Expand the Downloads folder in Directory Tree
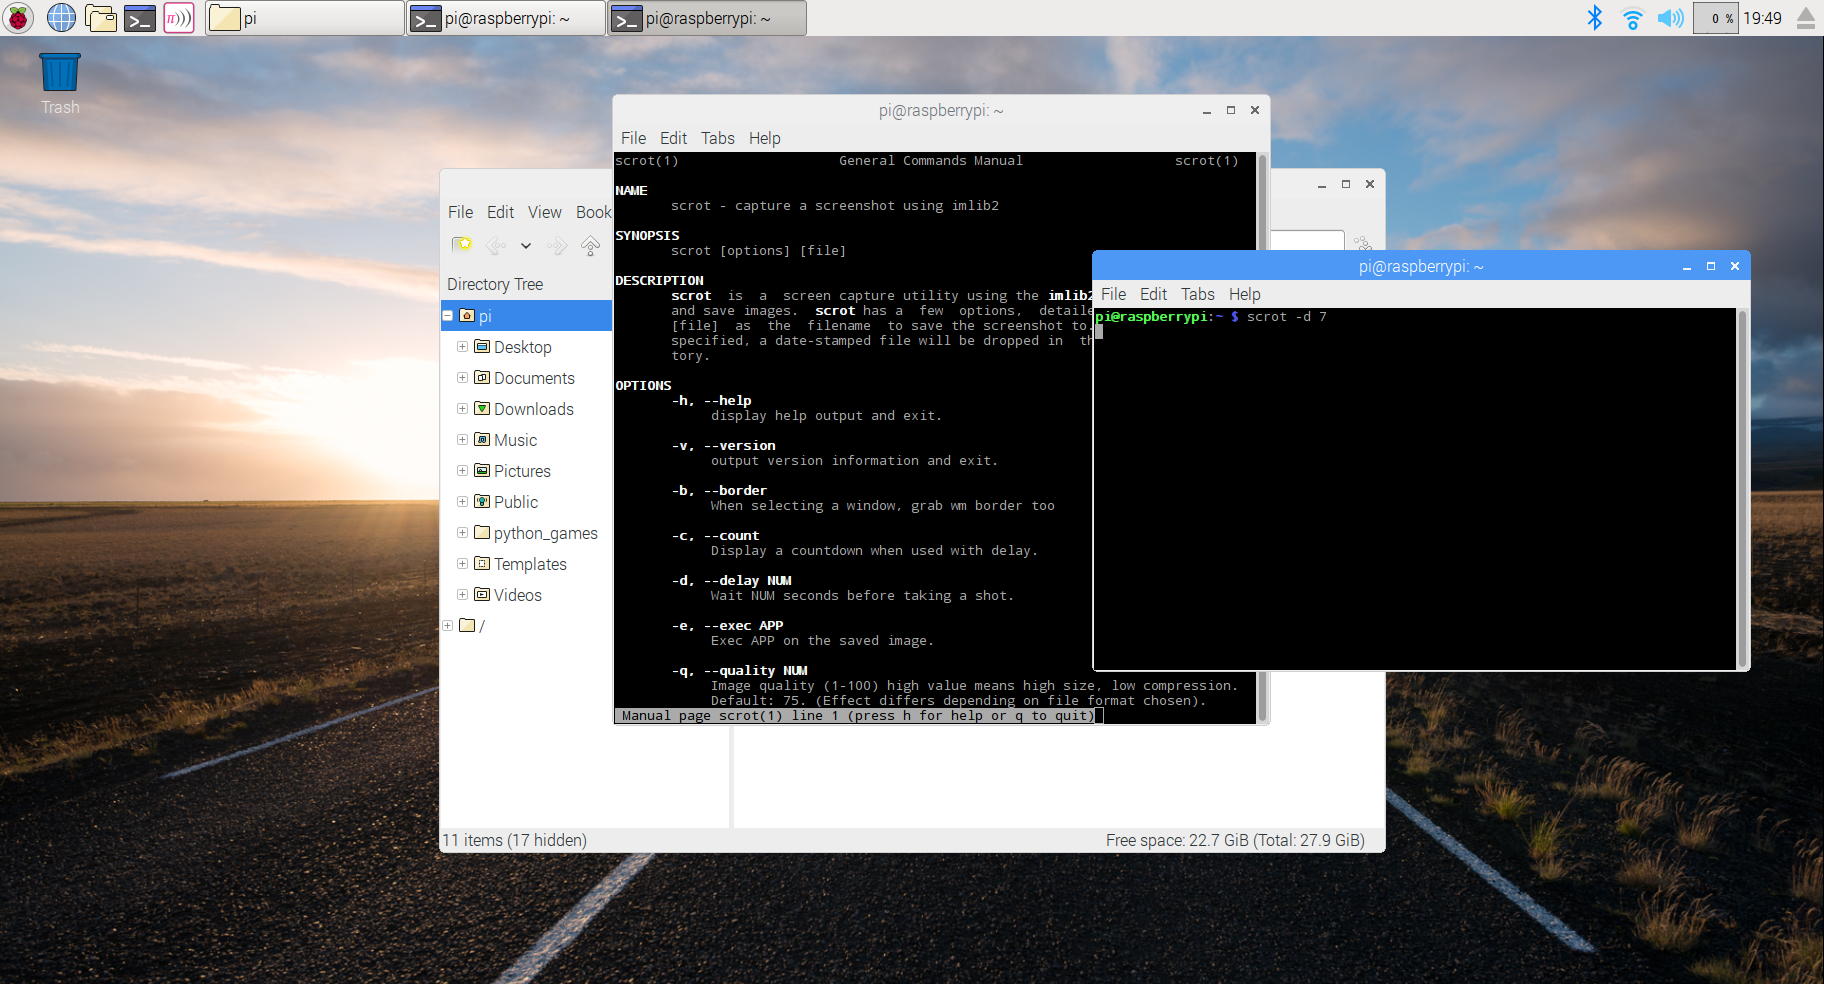Image resolution: width=1824 pixels, height=984 pixels. coord(462,409)
